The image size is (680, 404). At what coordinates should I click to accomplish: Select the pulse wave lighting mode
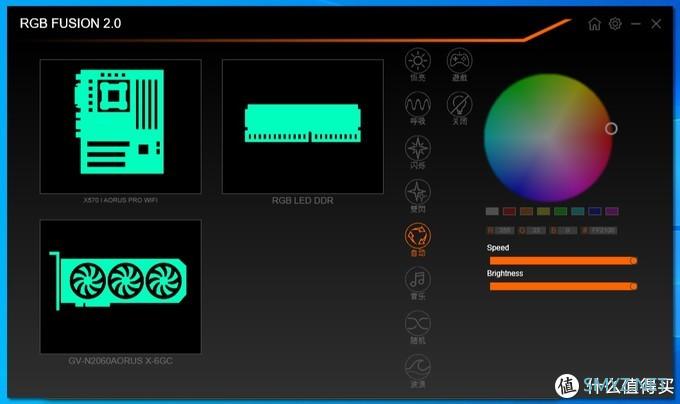(x=418, y=104)
